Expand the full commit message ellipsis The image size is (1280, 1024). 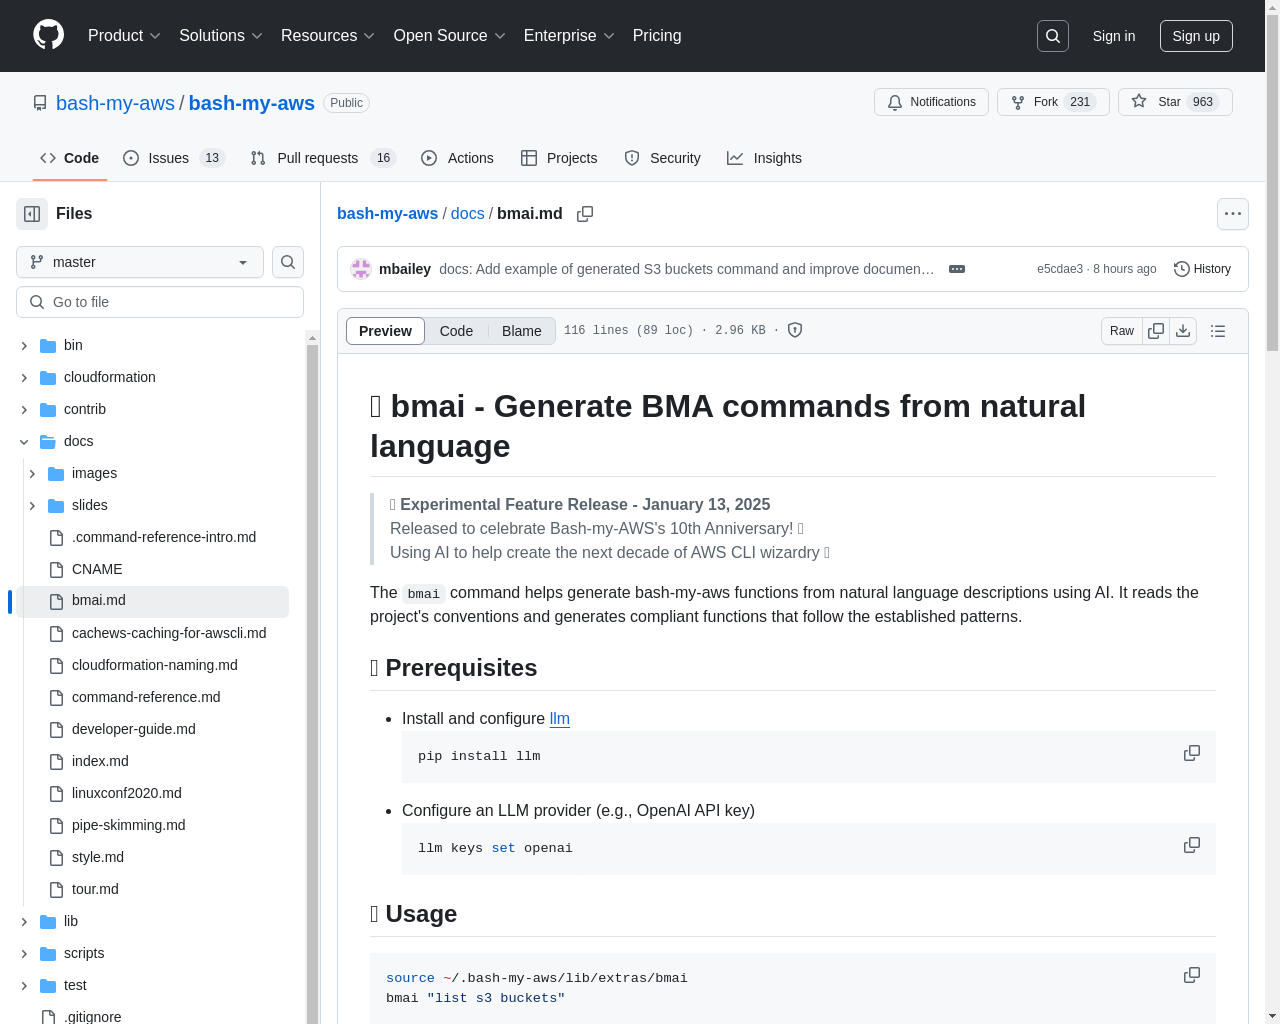pos(957,269)
